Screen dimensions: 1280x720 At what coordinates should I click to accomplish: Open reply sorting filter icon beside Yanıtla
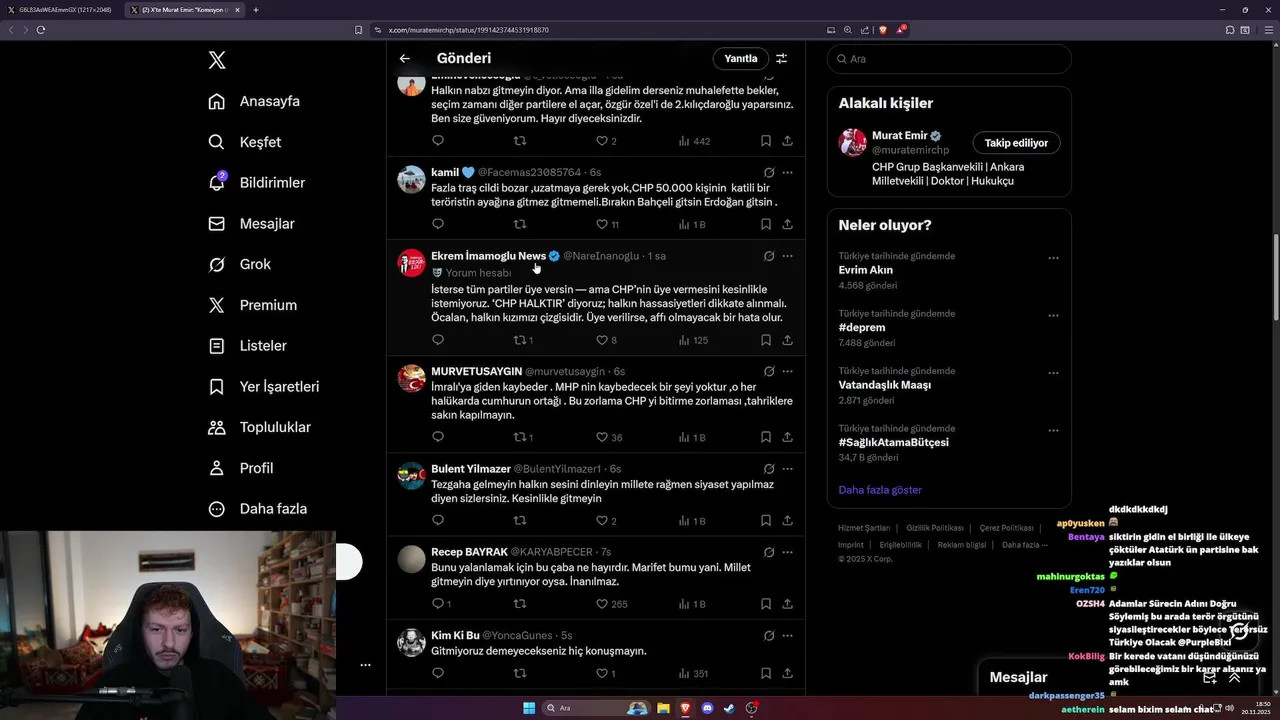(x=782, y=59)
